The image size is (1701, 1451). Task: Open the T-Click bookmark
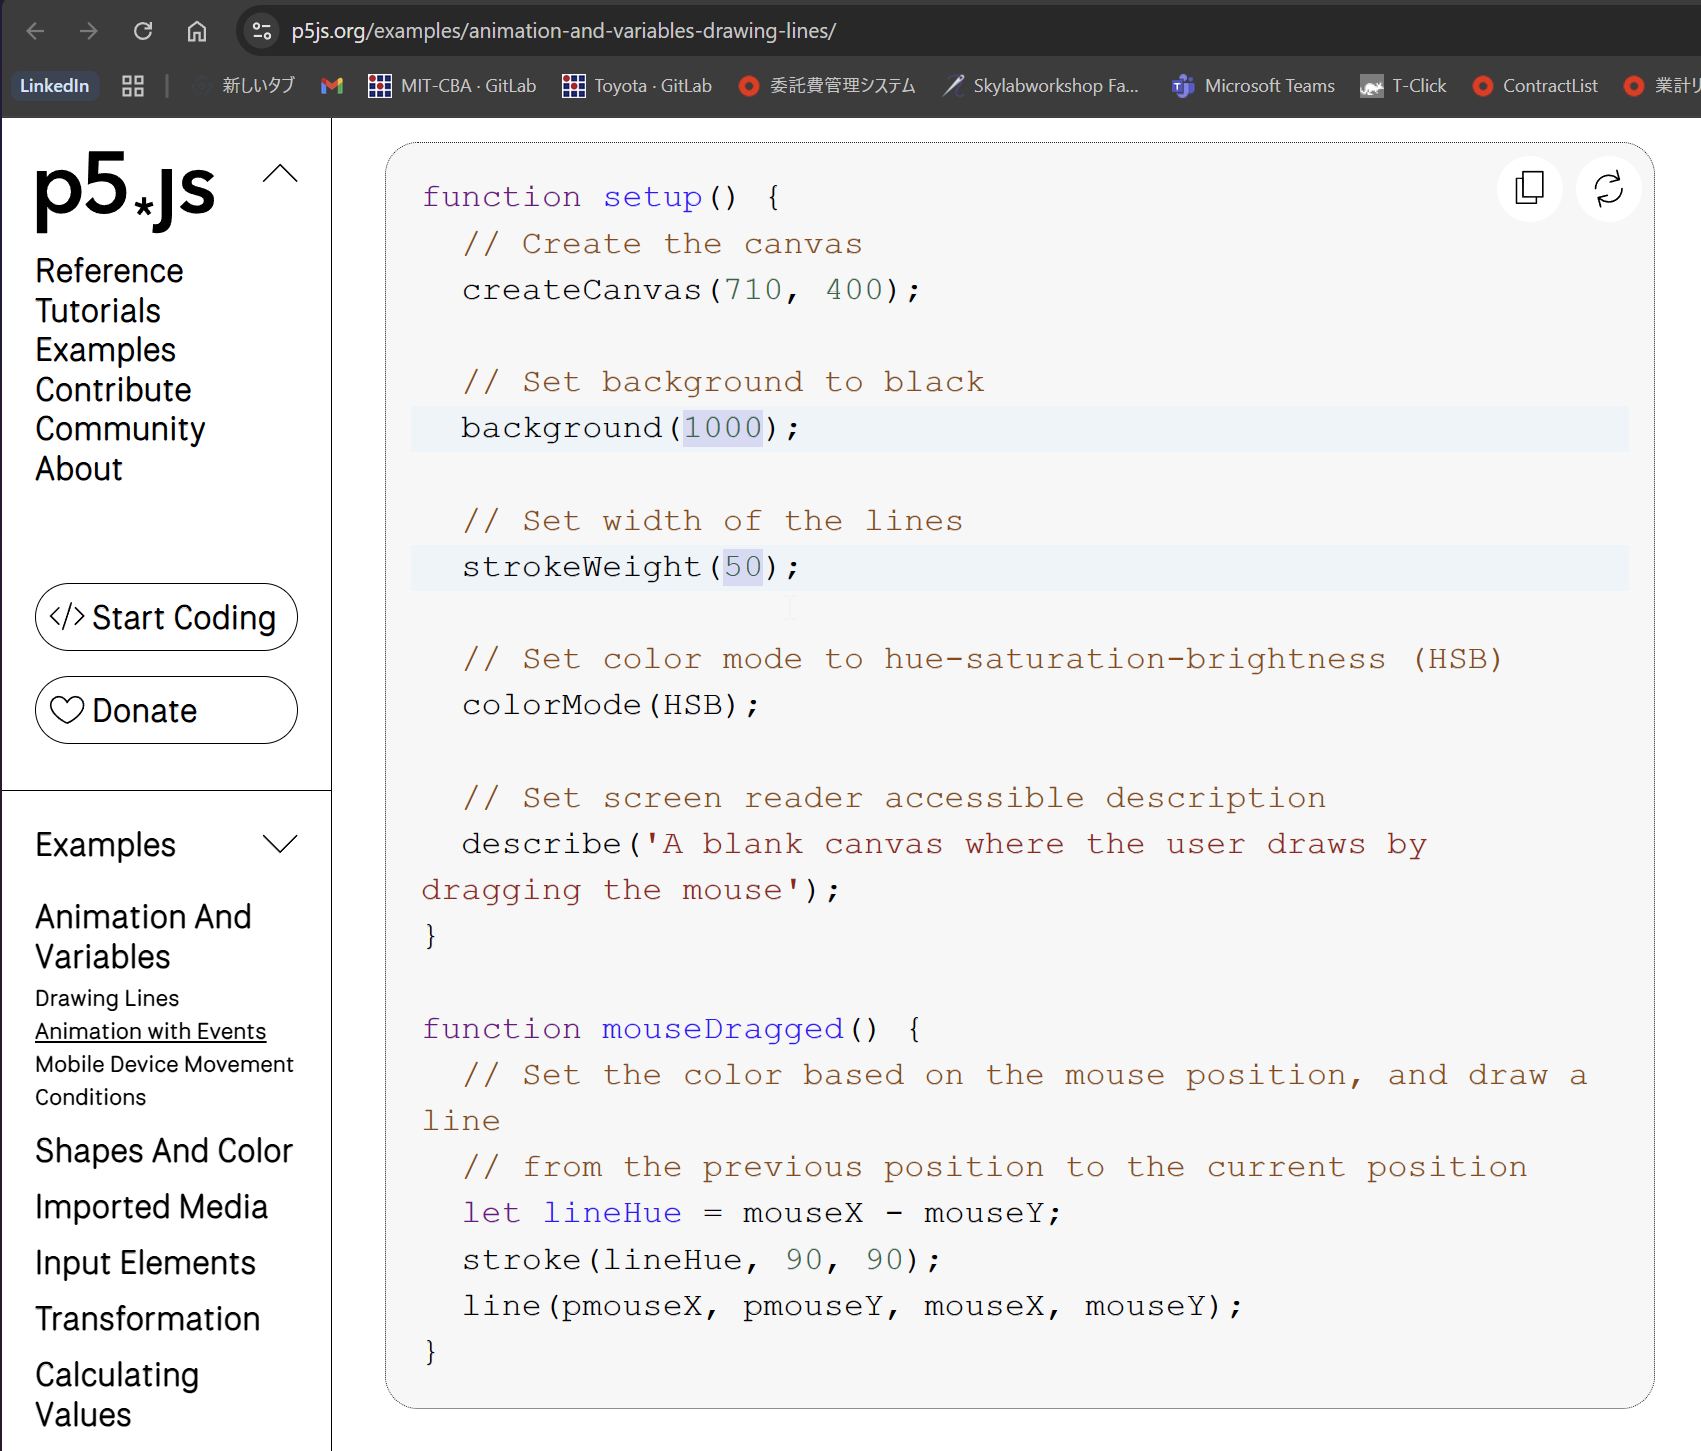point(1403,86)
